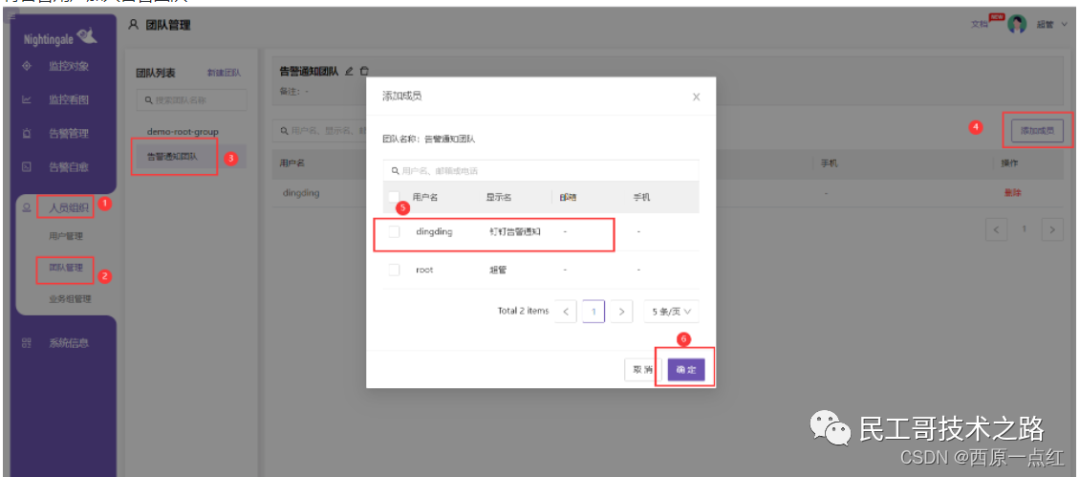Focus the background member search field
This screenshot has width=1080, height=477.
tap(318, 130)
